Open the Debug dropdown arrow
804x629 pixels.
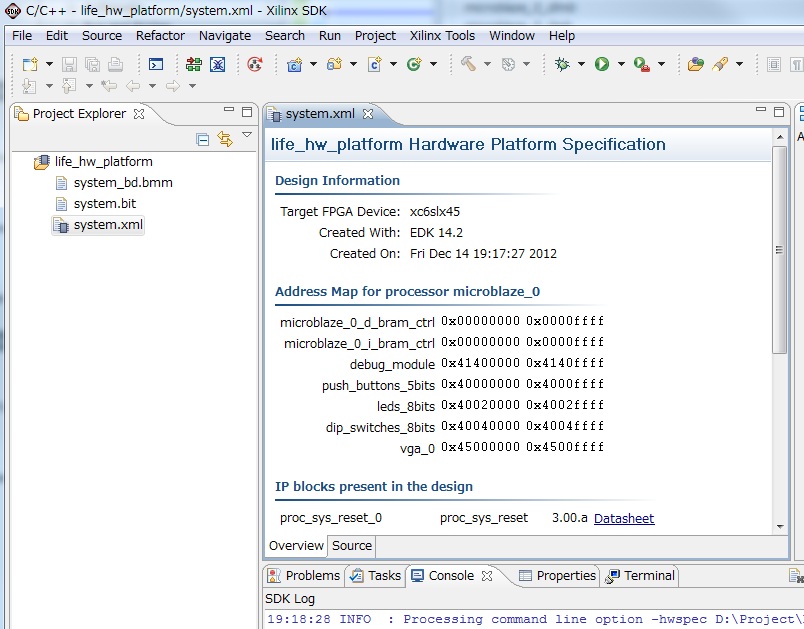pyautogui.click(x=581, y=64)
